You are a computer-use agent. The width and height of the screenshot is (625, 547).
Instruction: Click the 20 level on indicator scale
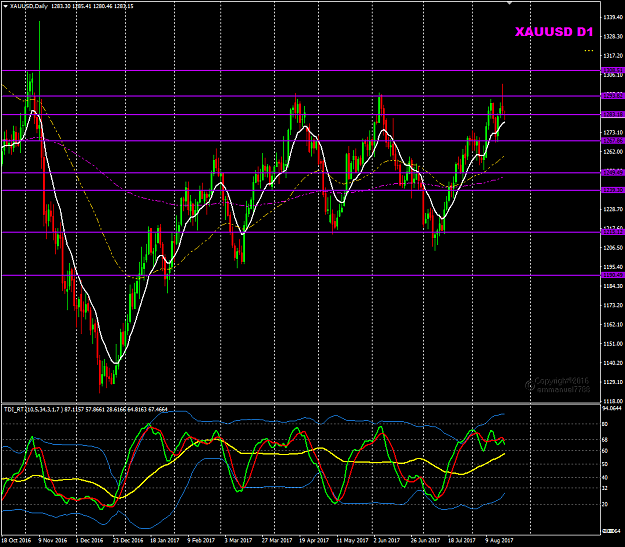(x=605, y=504)
